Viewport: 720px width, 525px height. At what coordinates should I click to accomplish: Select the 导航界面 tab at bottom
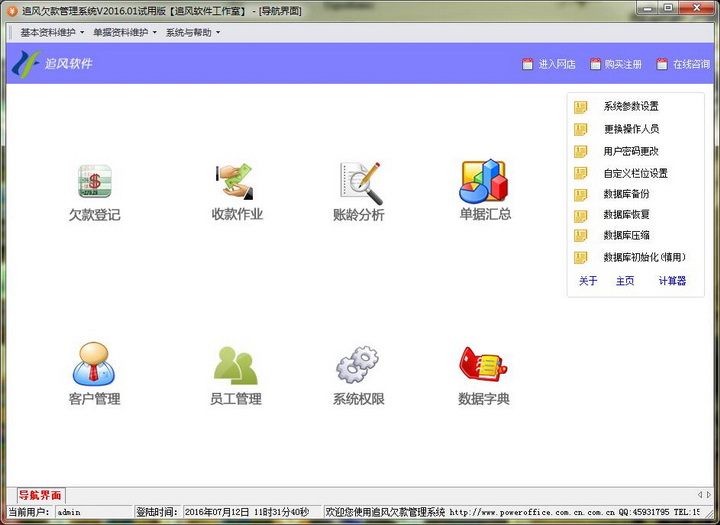(40, 495)
